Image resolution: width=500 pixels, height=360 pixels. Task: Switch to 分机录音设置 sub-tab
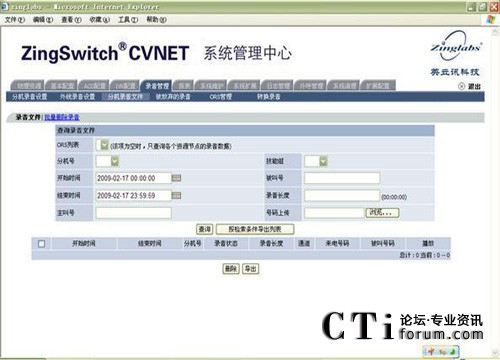click(30, 97)
